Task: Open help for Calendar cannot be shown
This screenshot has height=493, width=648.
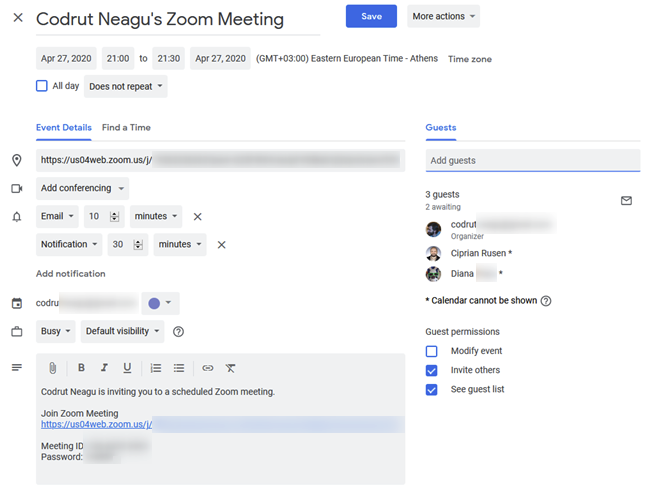Action: (x=546, y=301)
